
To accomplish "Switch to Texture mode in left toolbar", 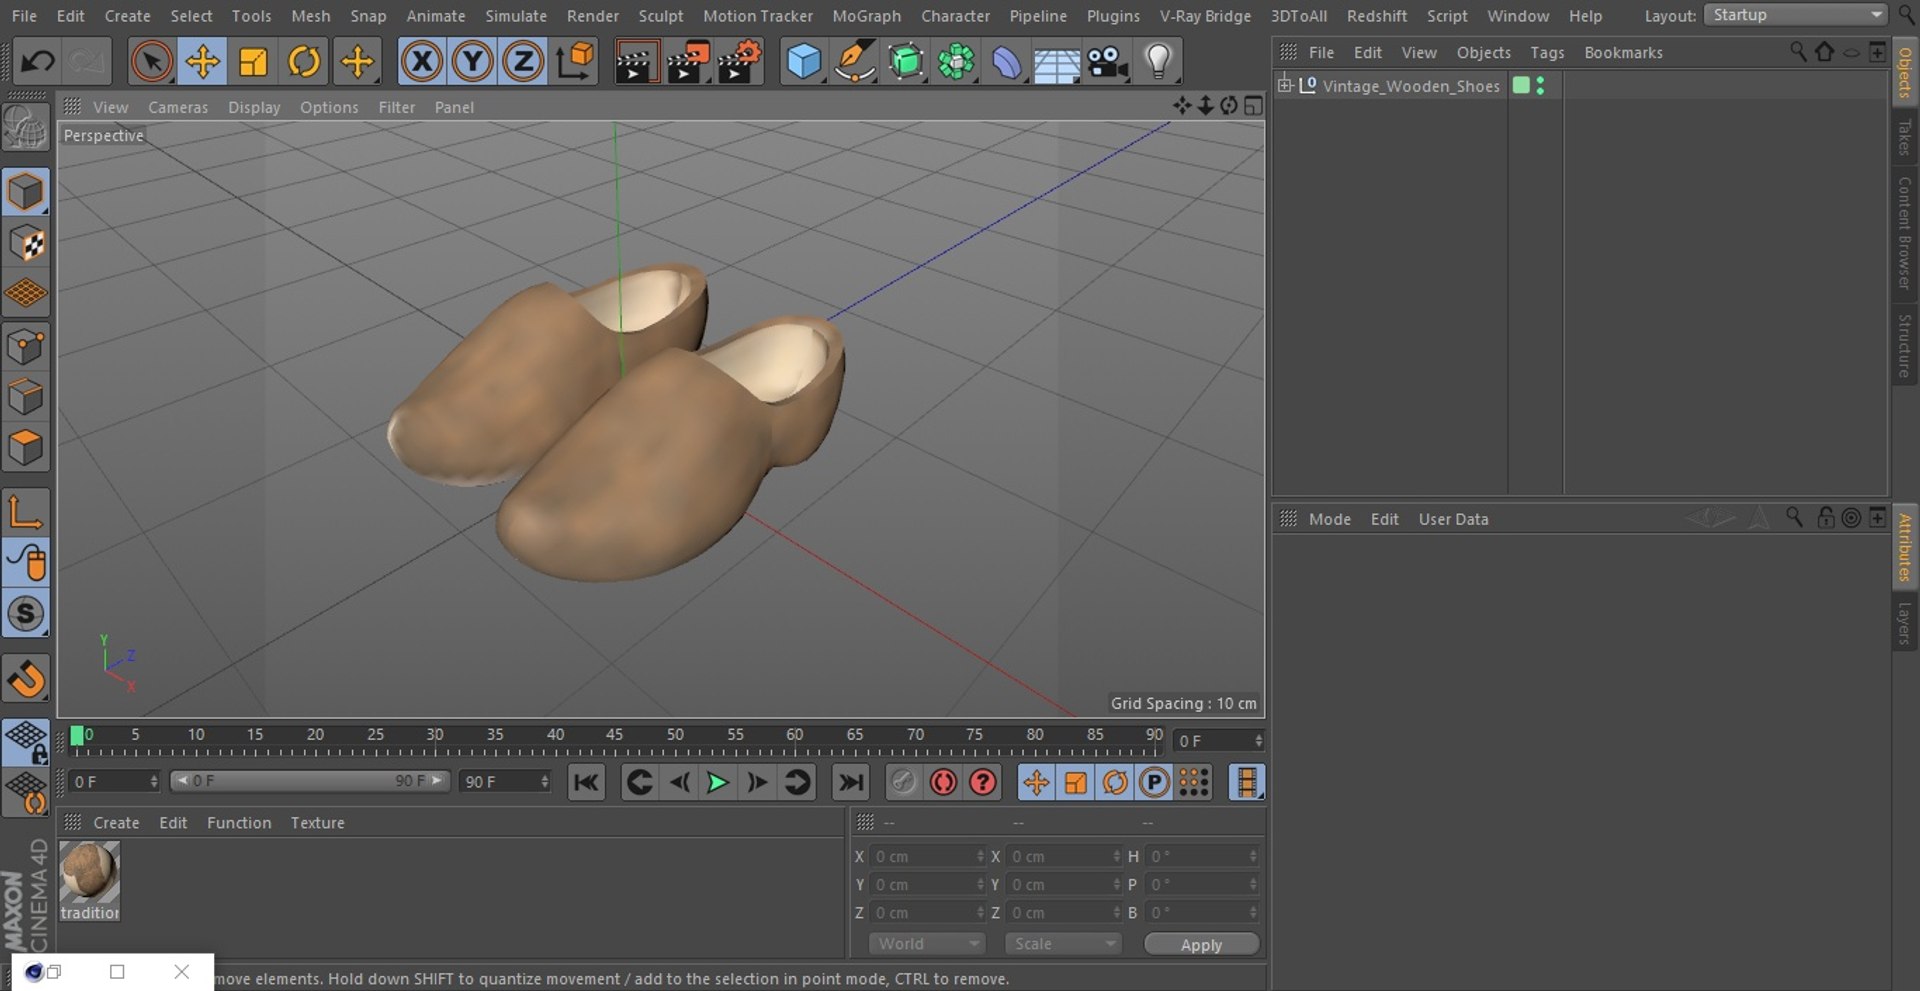I will (x=26, y=243).
